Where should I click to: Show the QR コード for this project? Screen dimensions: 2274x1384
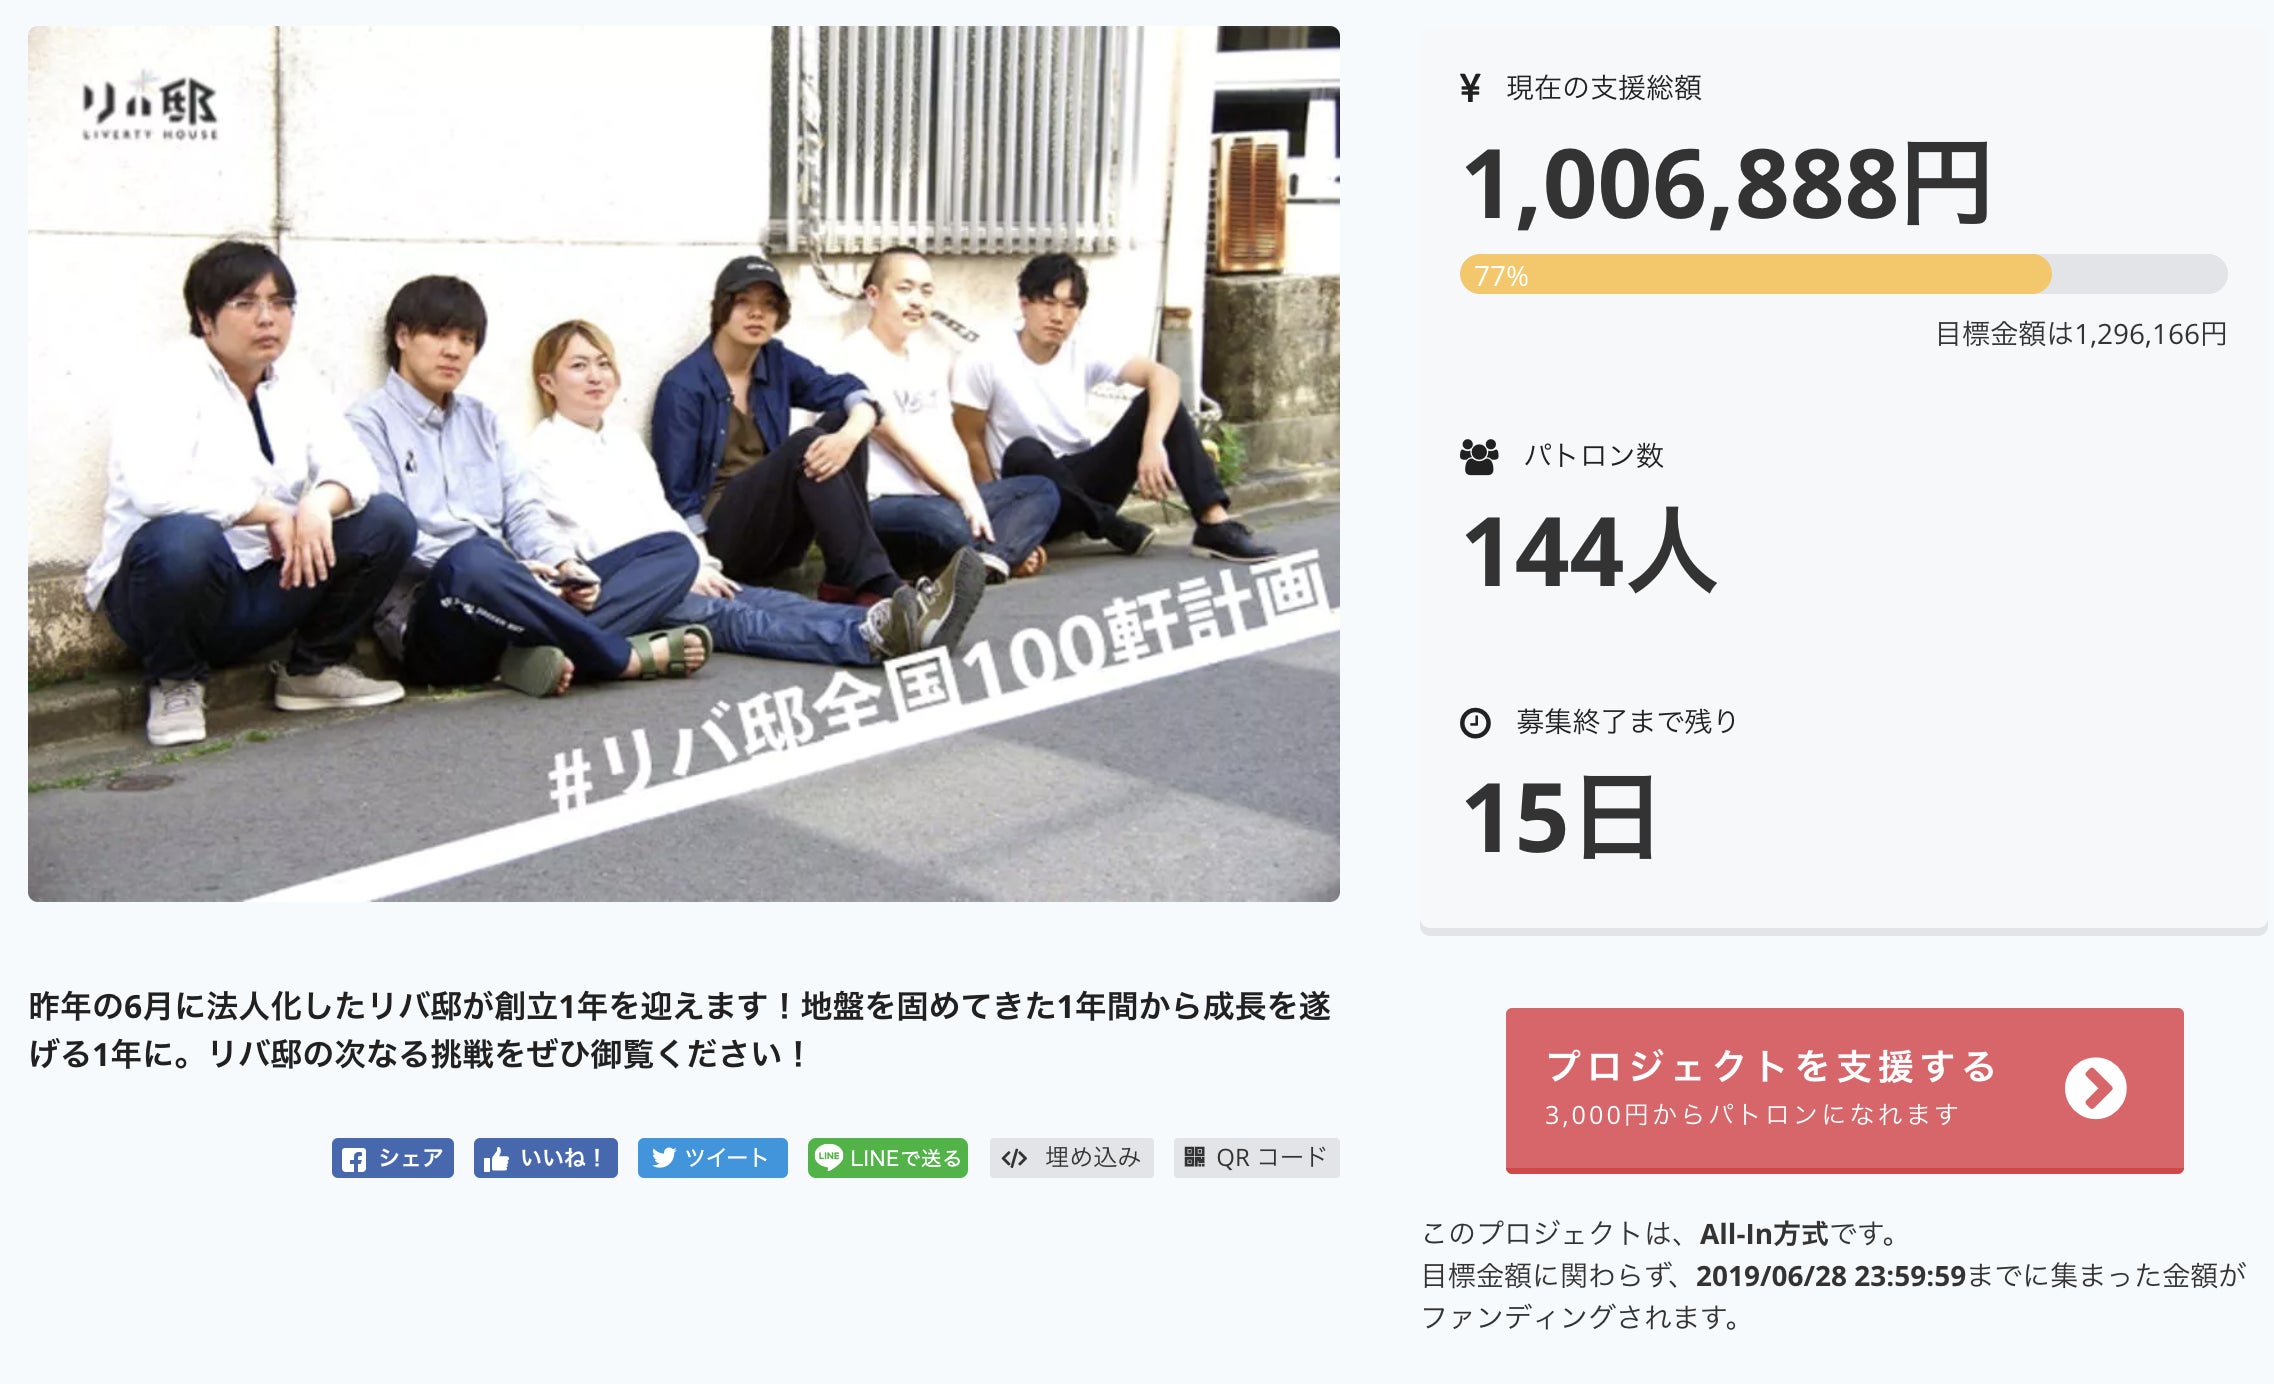(1256, 1158)
